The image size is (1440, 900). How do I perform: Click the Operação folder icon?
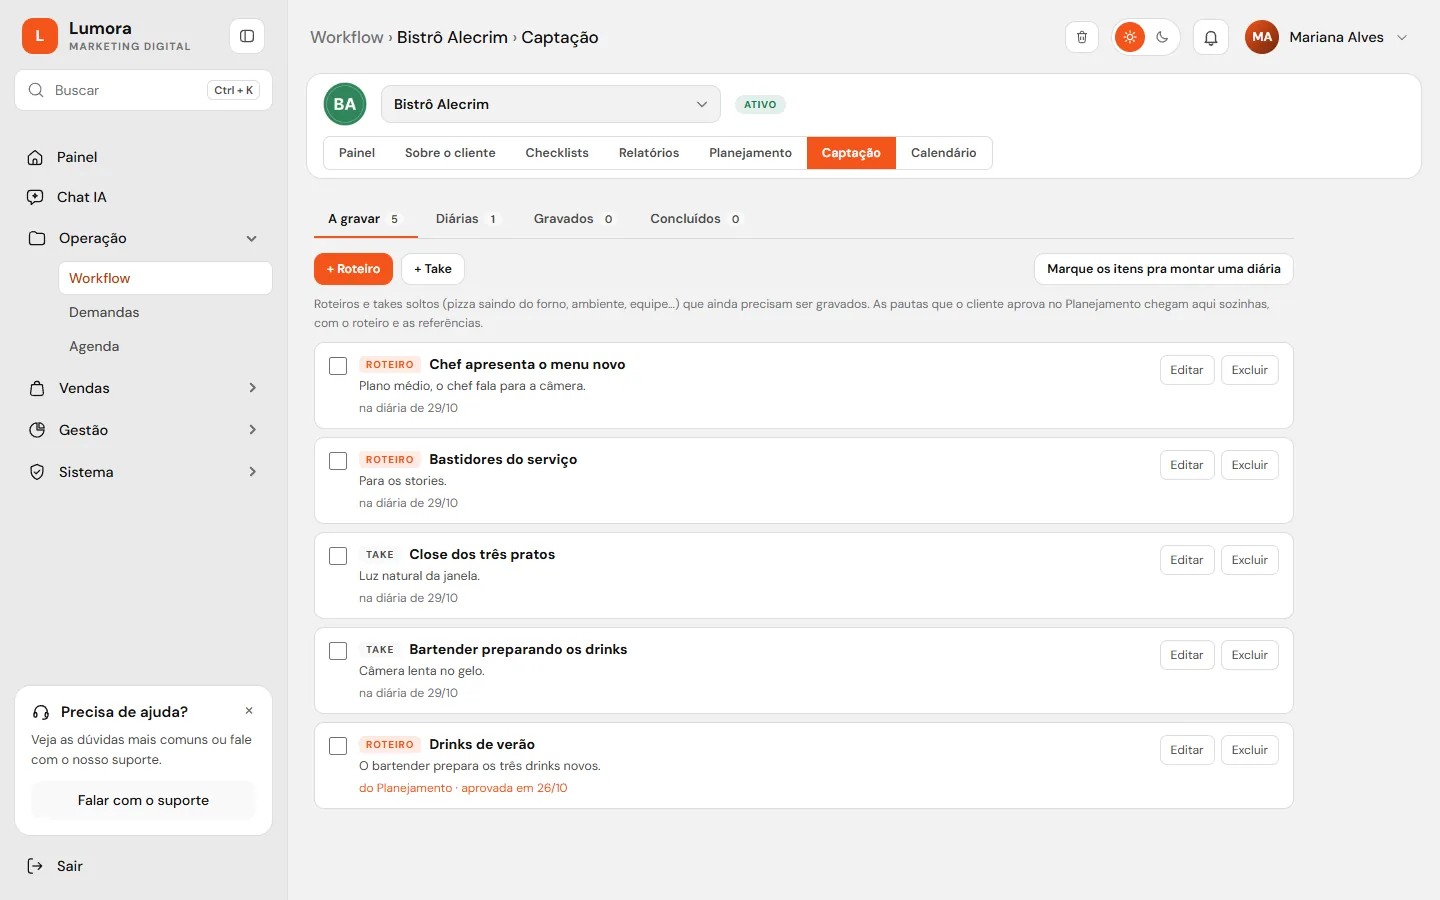coord(37,238)
